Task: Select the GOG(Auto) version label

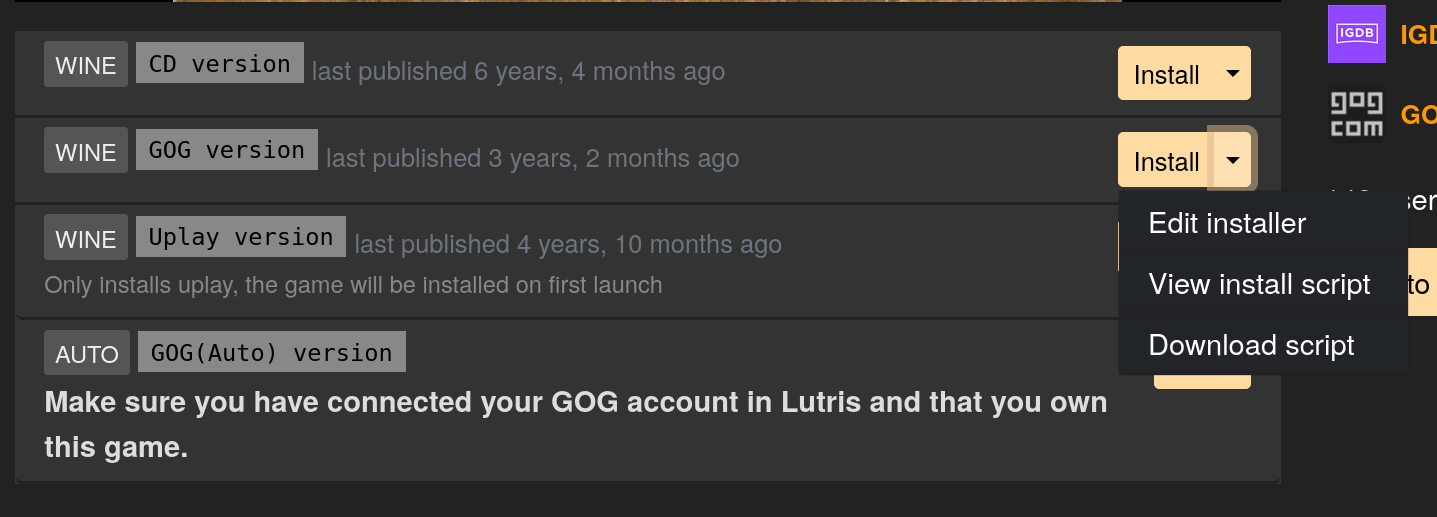Action: point(271,353)
